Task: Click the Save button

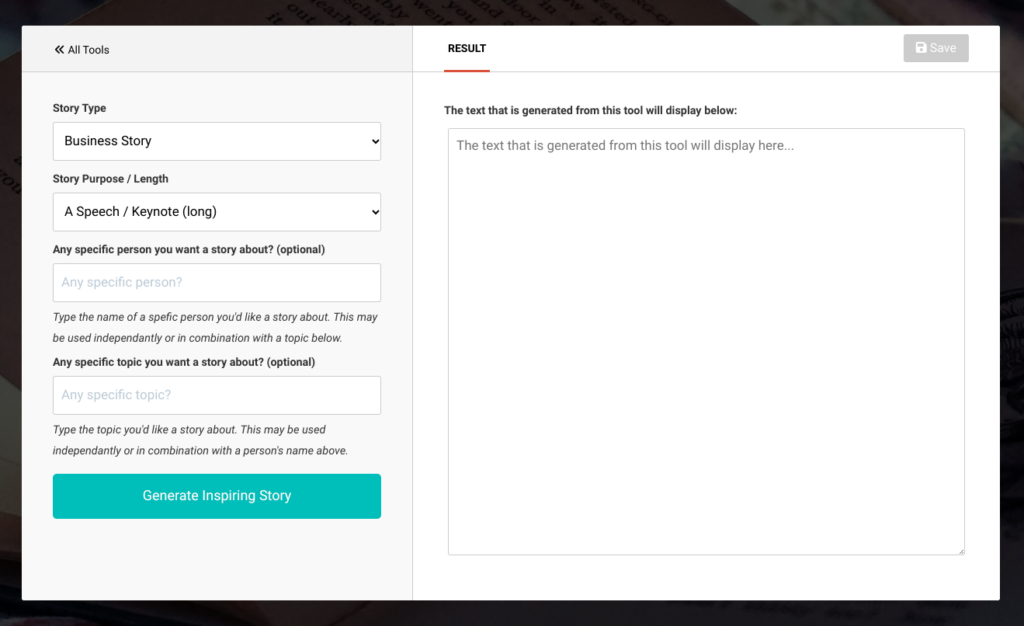Action: point(936,48)
